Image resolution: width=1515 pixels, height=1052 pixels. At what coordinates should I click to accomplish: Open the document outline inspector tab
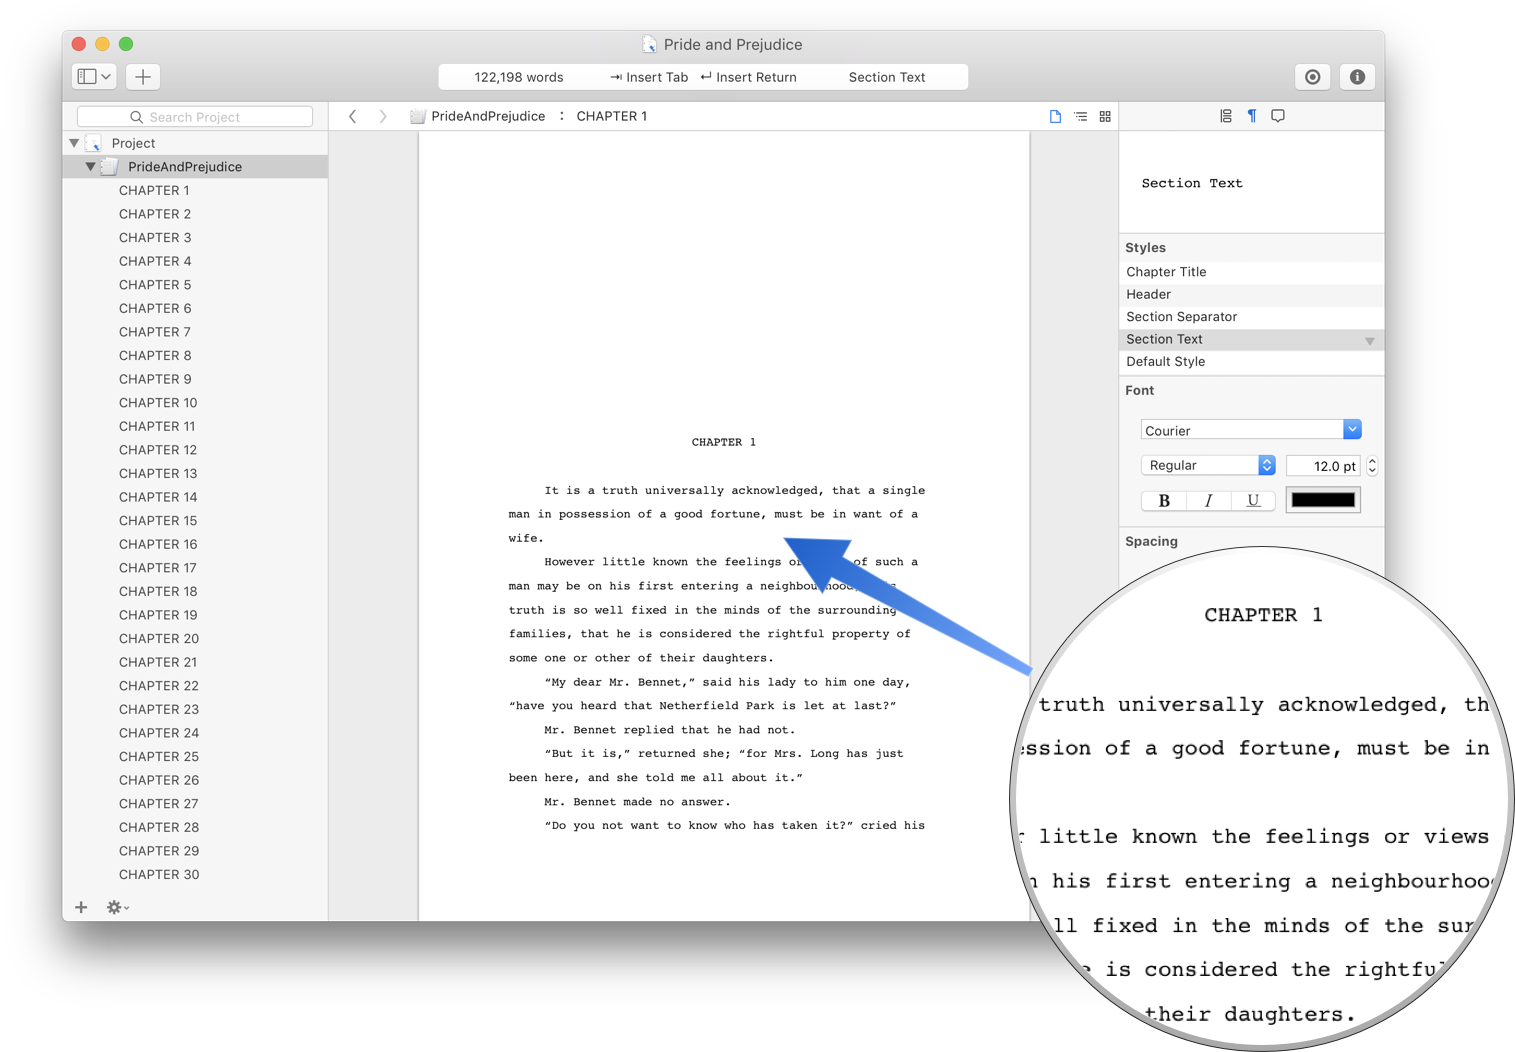[1226, 116]
